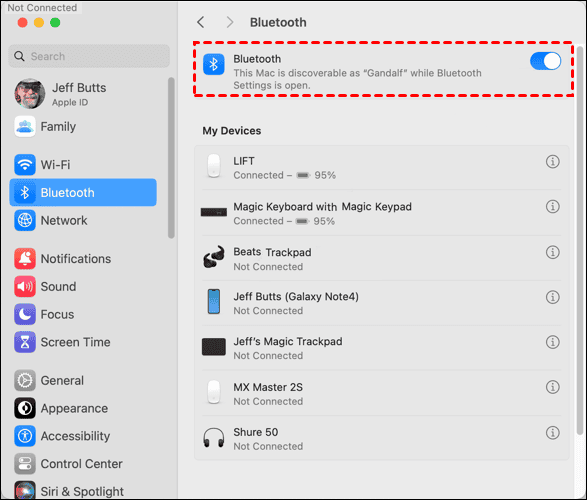Click info icon for Magic Keyboard
Viewport: 587px width, 500px height.
(552, 207)
